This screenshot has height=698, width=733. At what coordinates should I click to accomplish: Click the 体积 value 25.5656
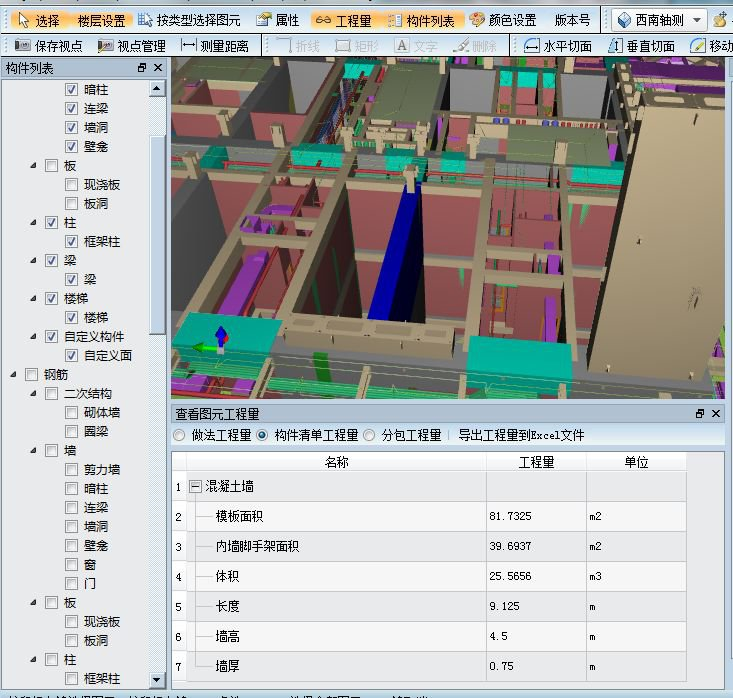[510, 576]
